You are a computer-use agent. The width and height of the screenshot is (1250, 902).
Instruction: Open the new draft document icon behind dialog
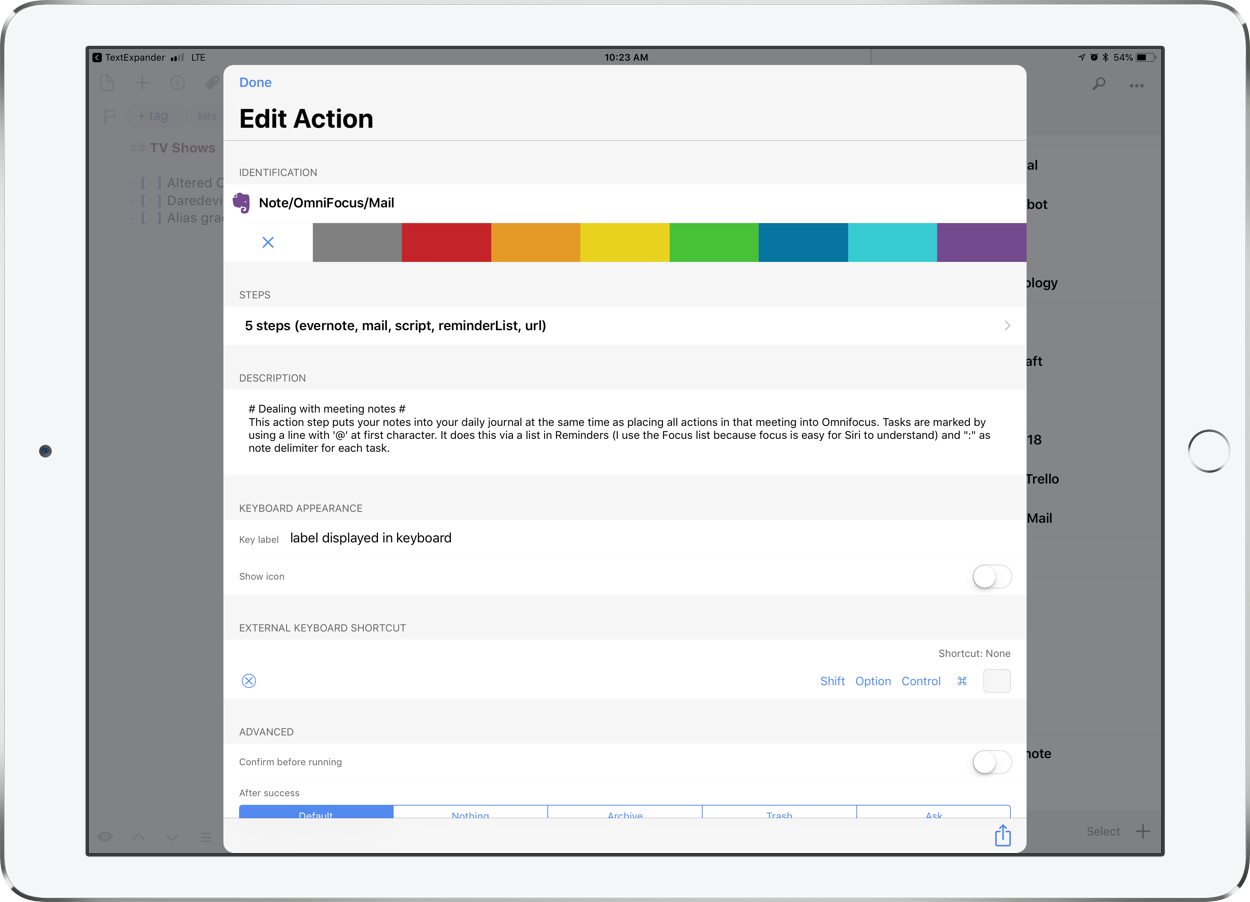pos(107,83)
